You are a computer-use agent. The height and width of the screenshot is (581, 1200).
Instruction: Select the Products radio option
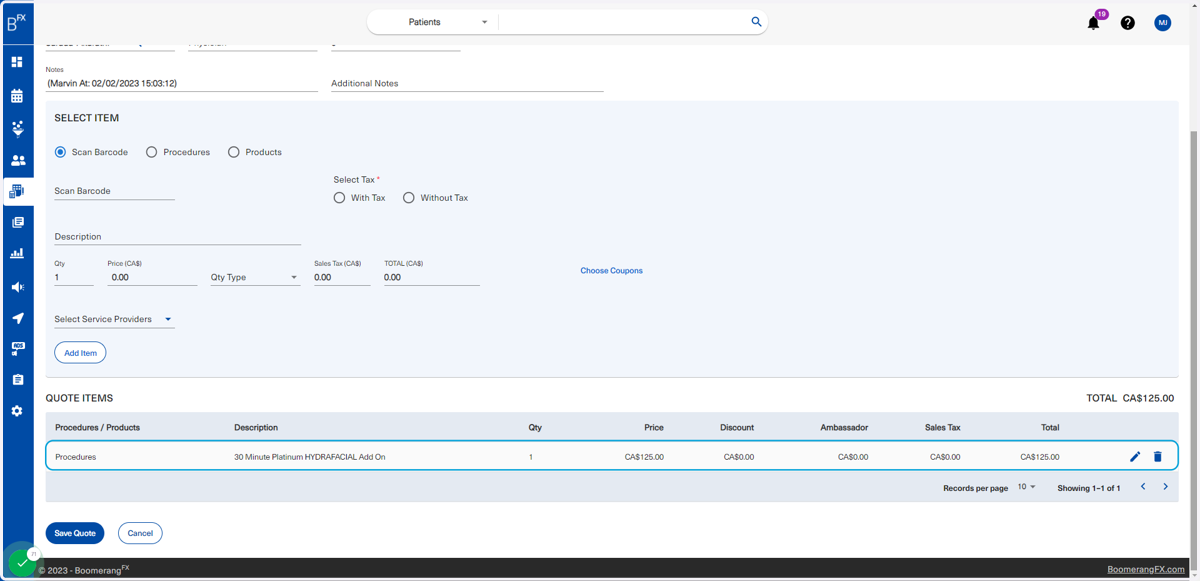point(234,152)
